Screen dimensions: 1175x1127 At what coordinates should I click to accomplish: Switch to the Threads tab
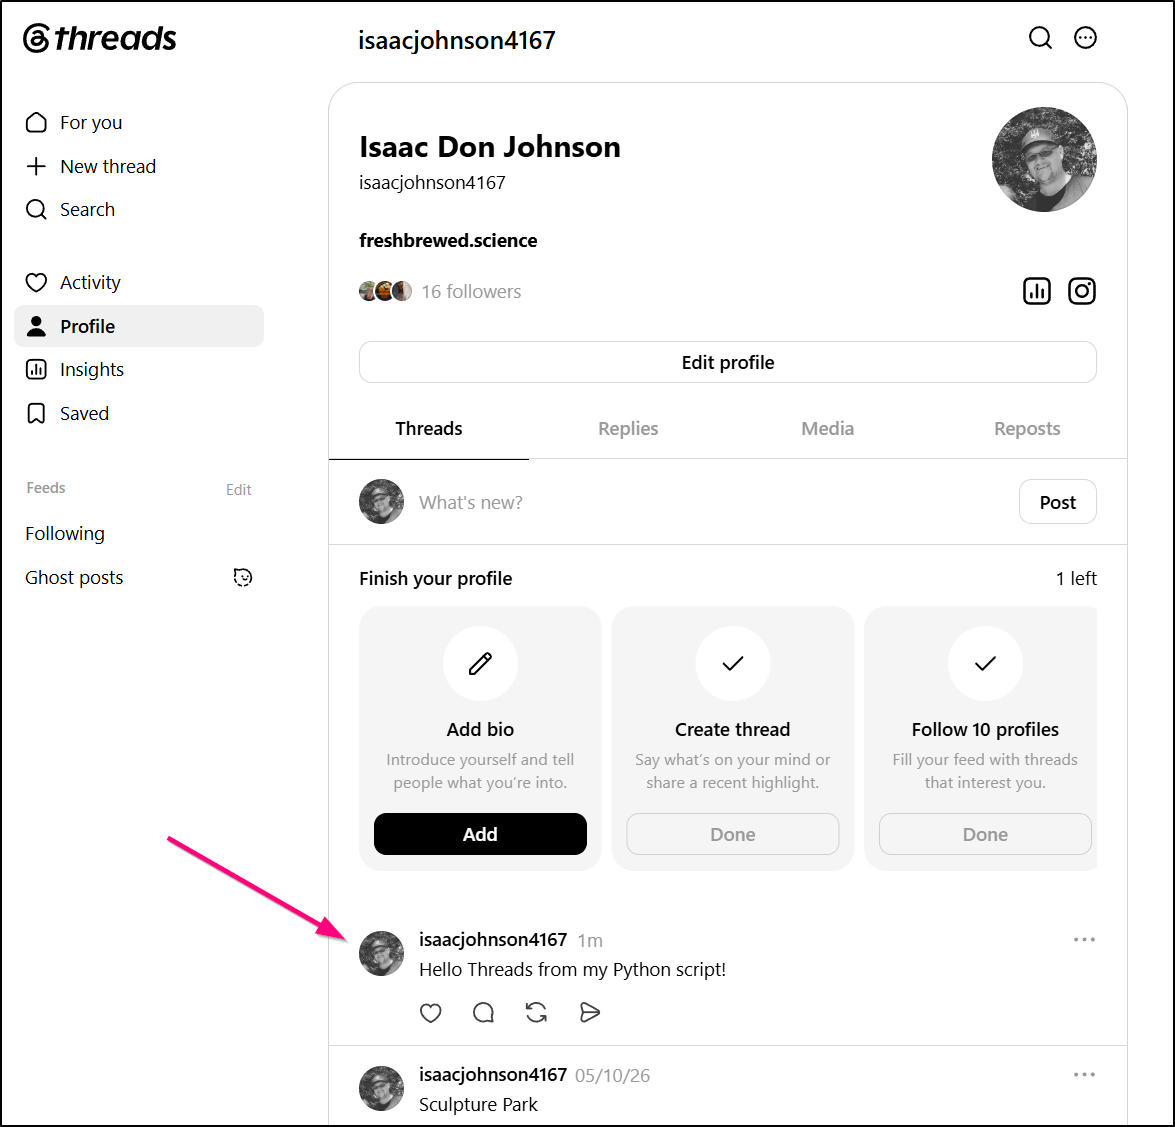pos(429,429)
